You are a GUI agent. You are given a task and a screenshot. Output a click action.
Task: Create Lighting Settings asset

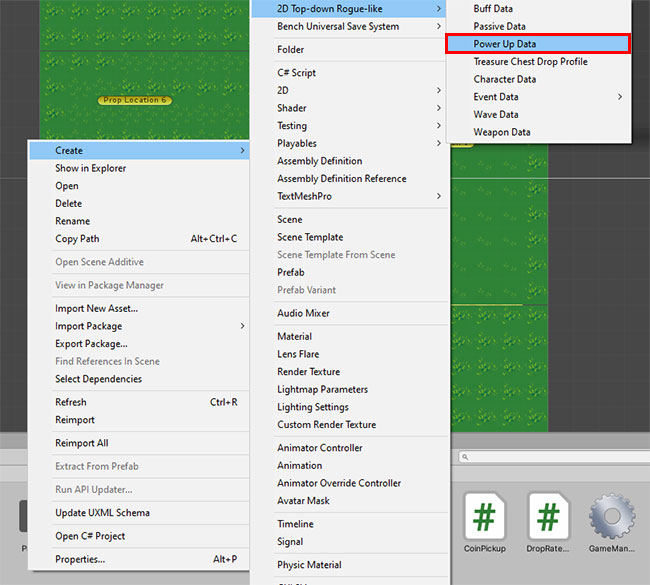click(349, 407)
